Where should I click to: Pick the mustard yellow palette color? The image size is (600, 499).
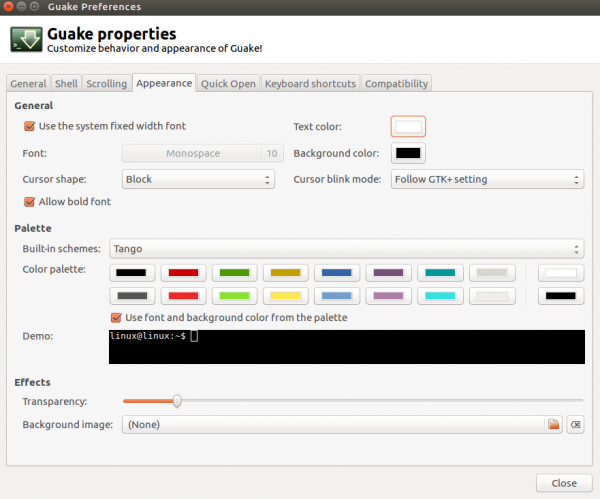pos(285,273)
